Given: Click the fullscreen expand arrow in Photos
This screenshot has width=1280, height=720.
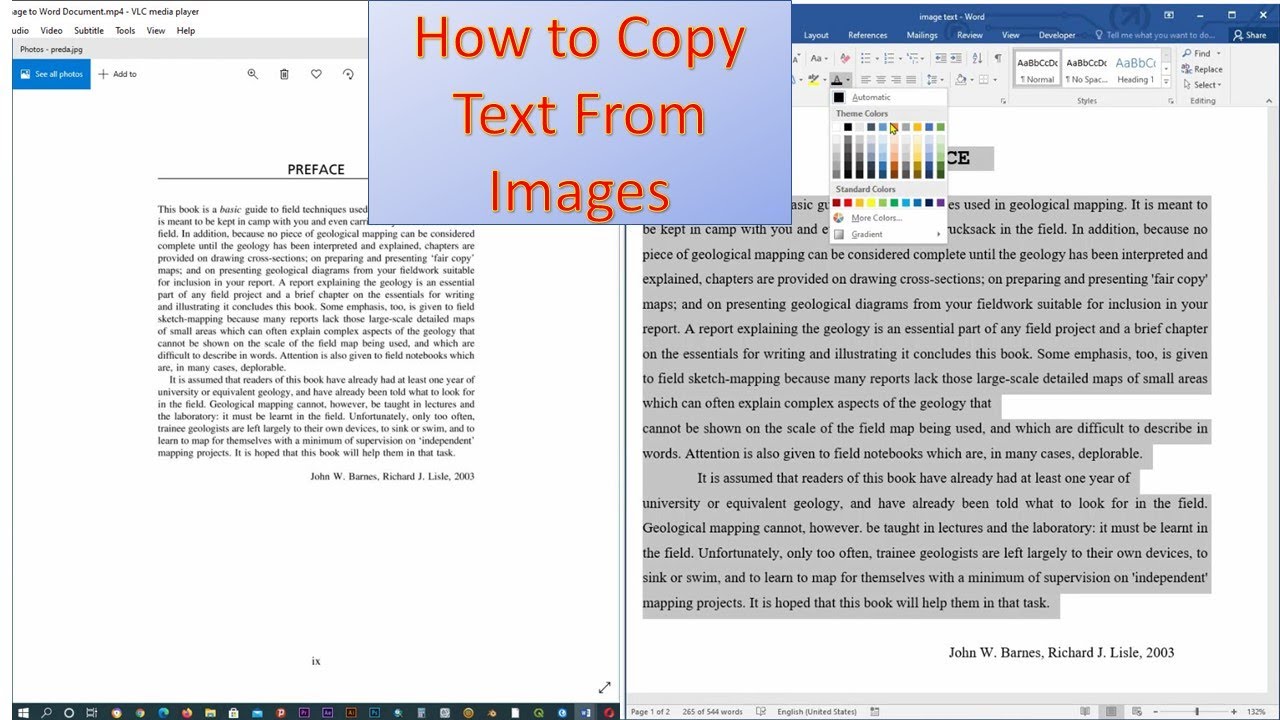Looking at the screenshot, I should (604, 687).
